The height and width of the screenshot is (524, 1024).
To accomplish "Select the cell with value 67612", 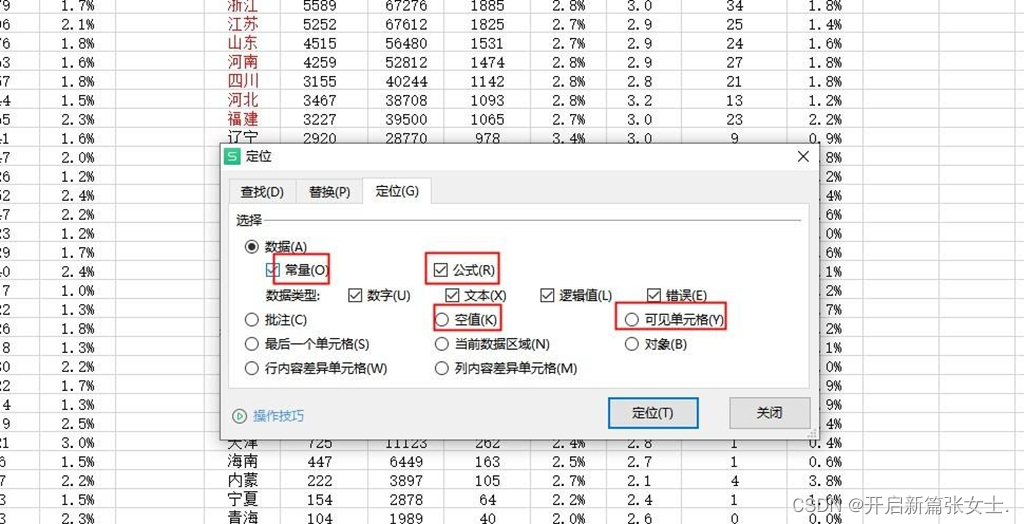I will (406, 25).
